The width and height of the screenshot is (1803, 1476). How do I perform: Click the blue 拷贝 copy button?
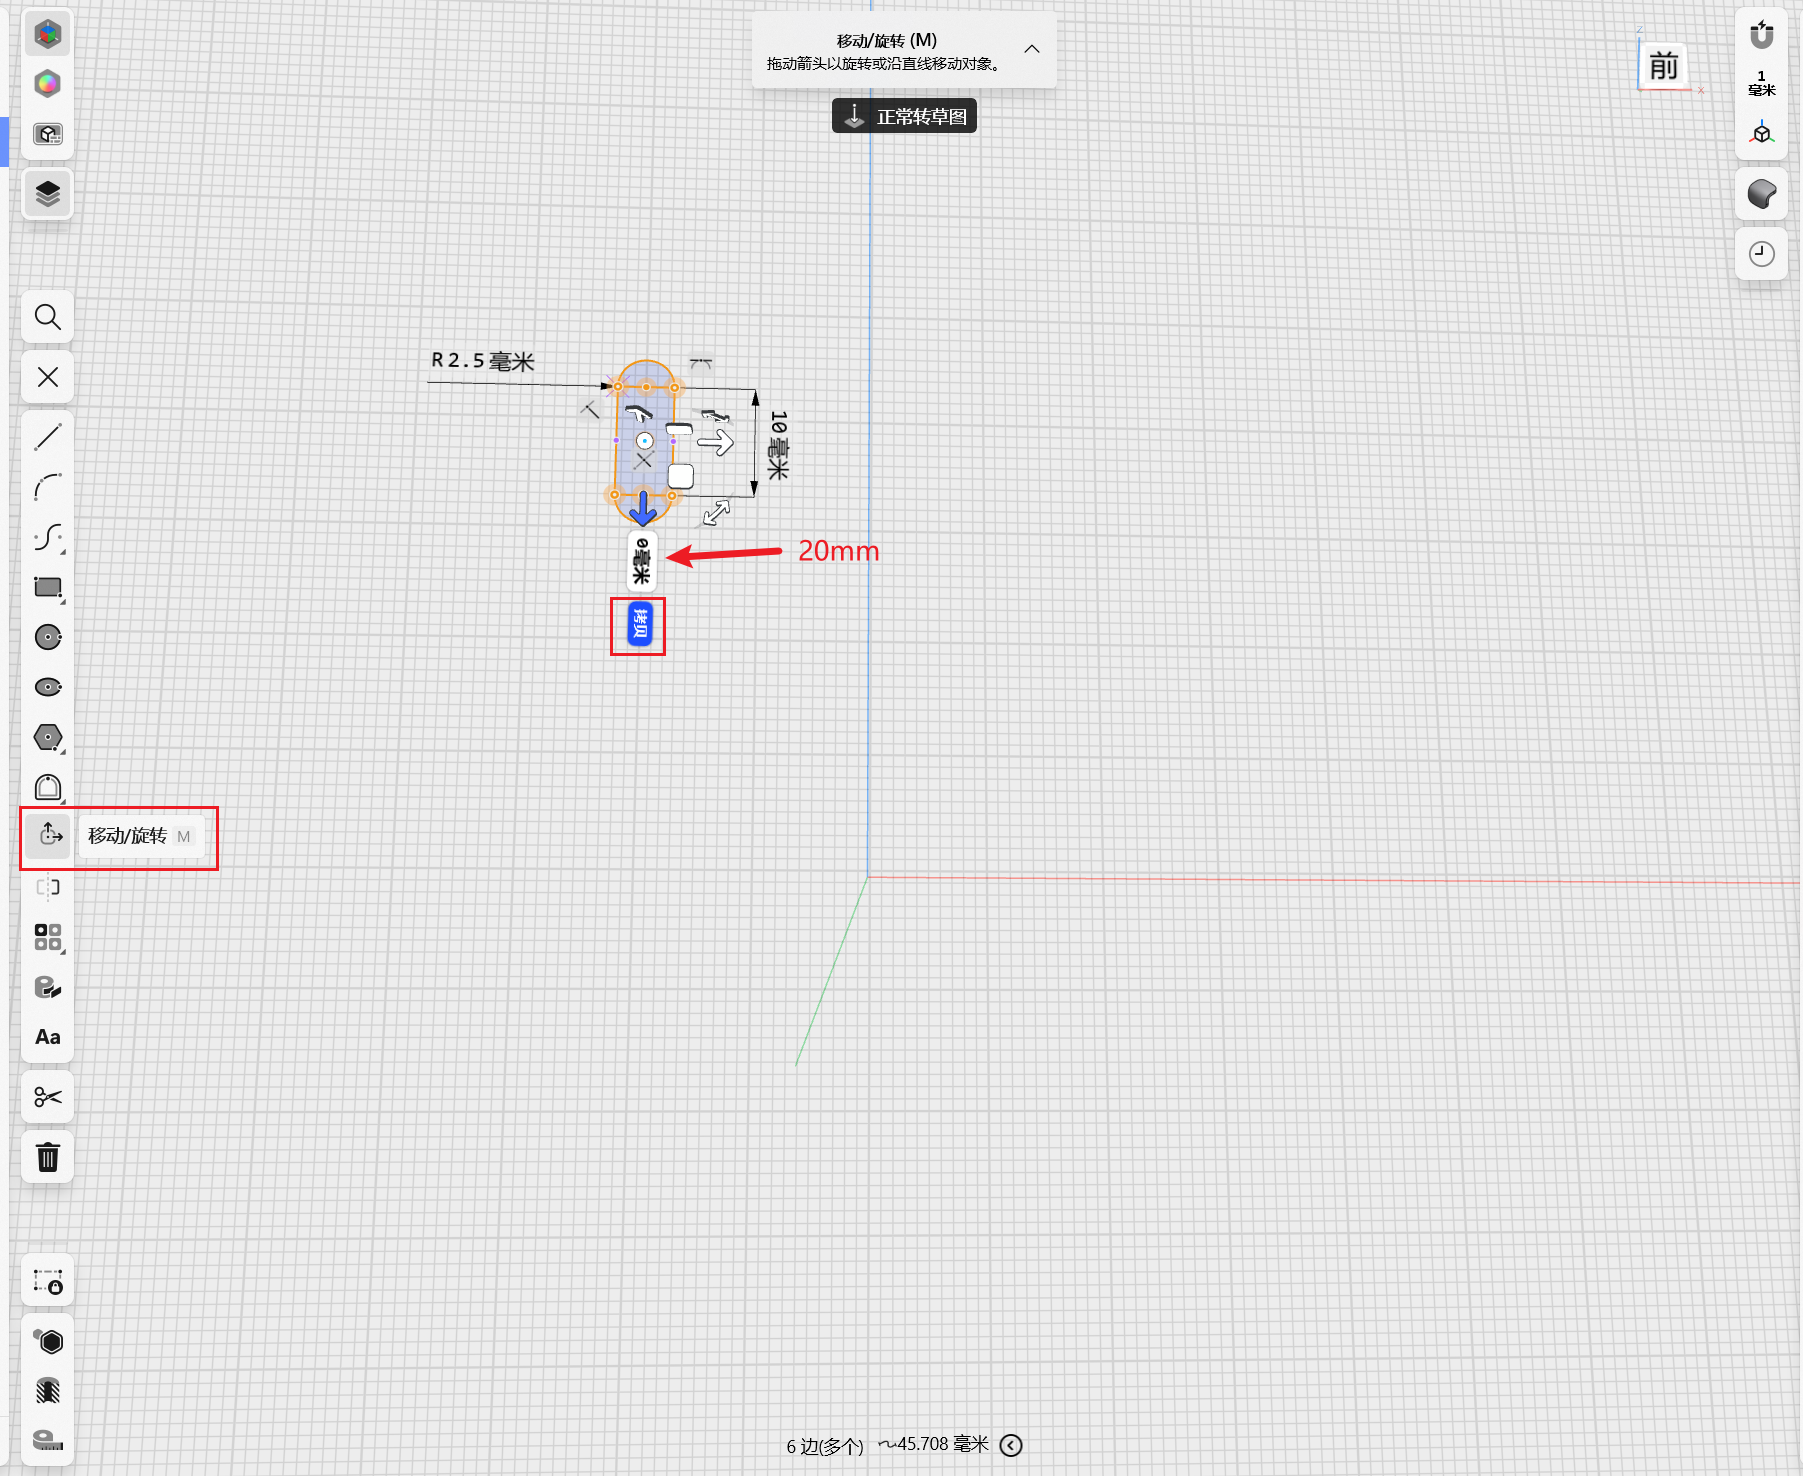pos(639,625)
